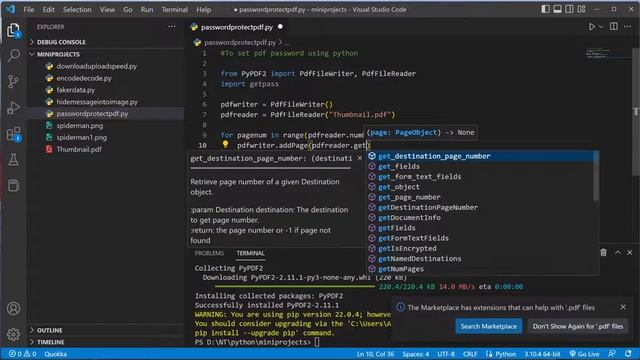Click the Run Python File play icon
The image size is (640, 360).
pos(591,27)
